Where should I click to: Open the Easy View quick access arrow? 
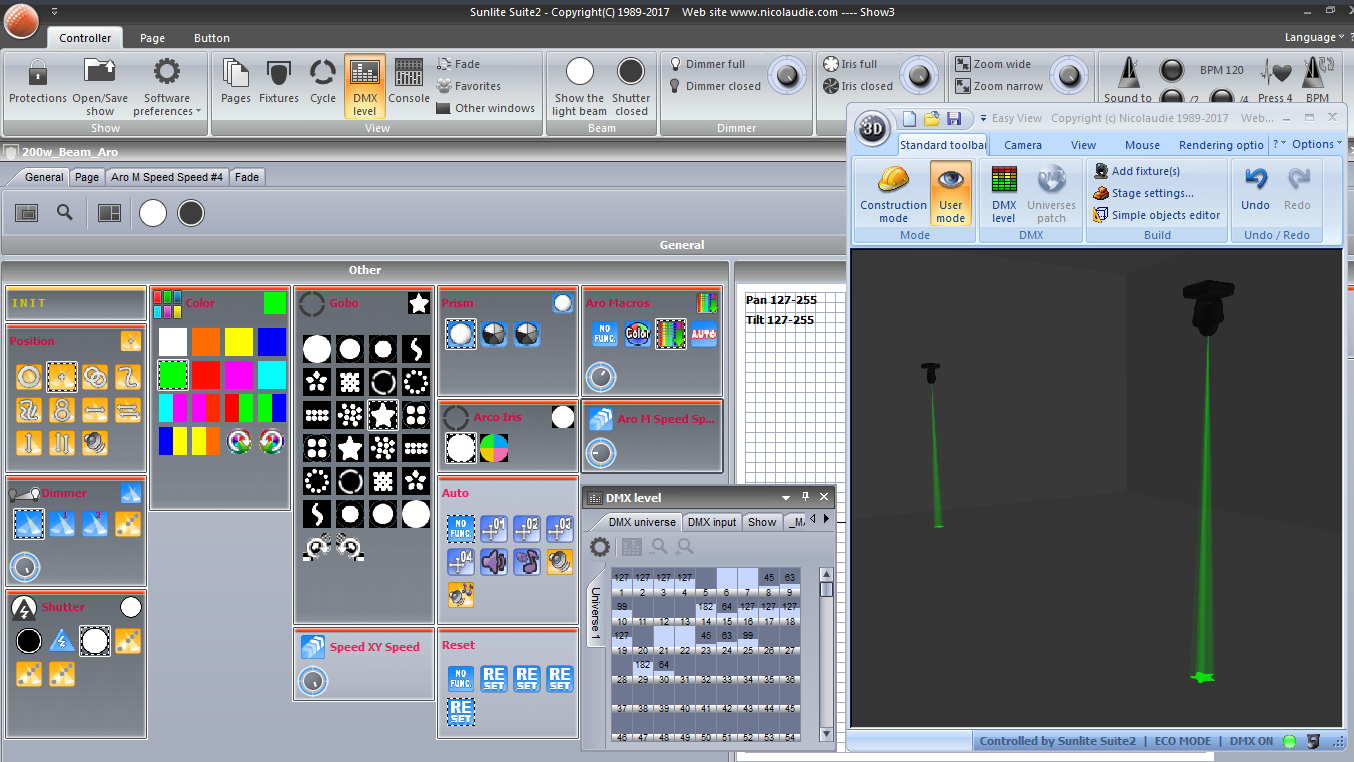(983, 118)
